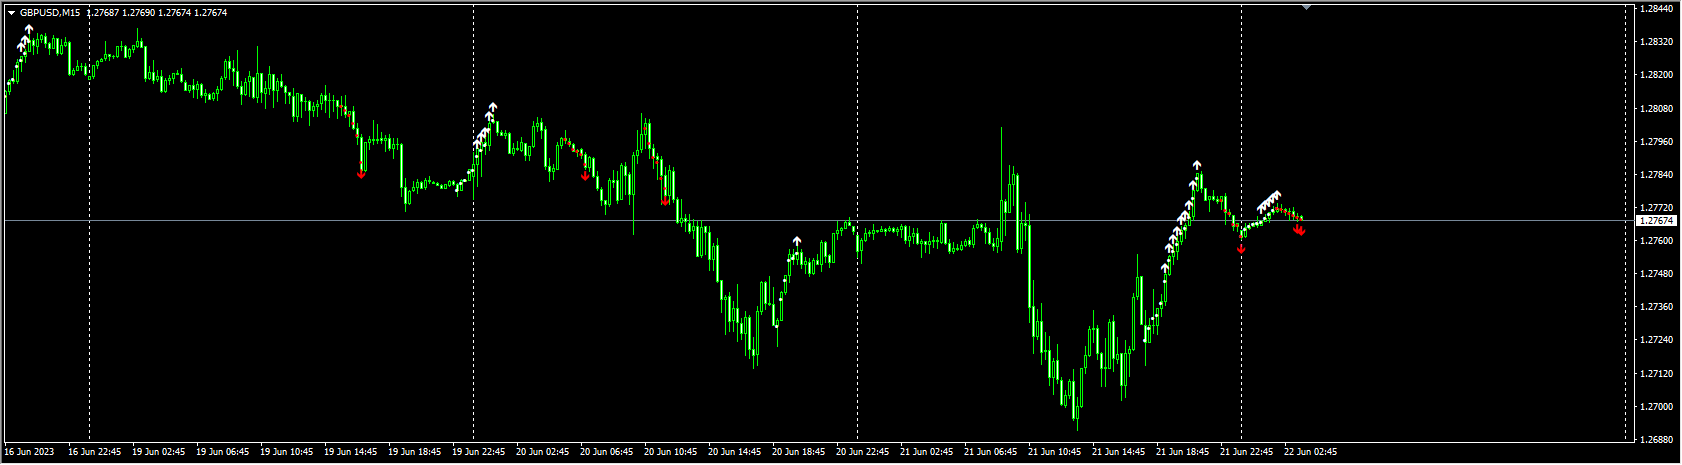The height and width of the screenshot is (465, 1682).
Task: Select the current bid price label 1.27674
Action: coord(1656,220)
